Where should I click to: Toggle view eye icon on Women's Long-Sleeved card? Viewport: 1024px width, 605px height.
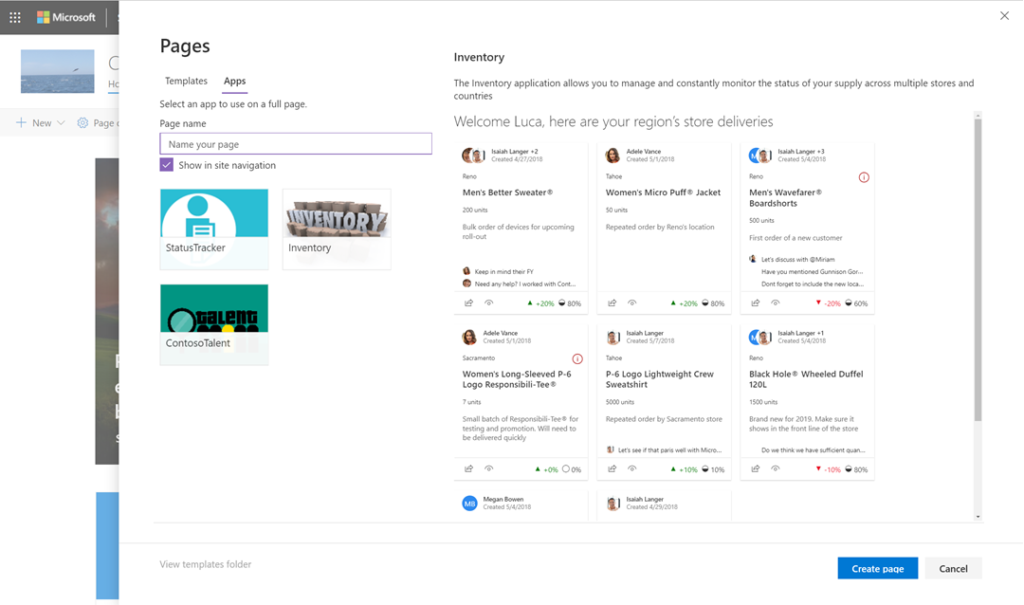489,469
